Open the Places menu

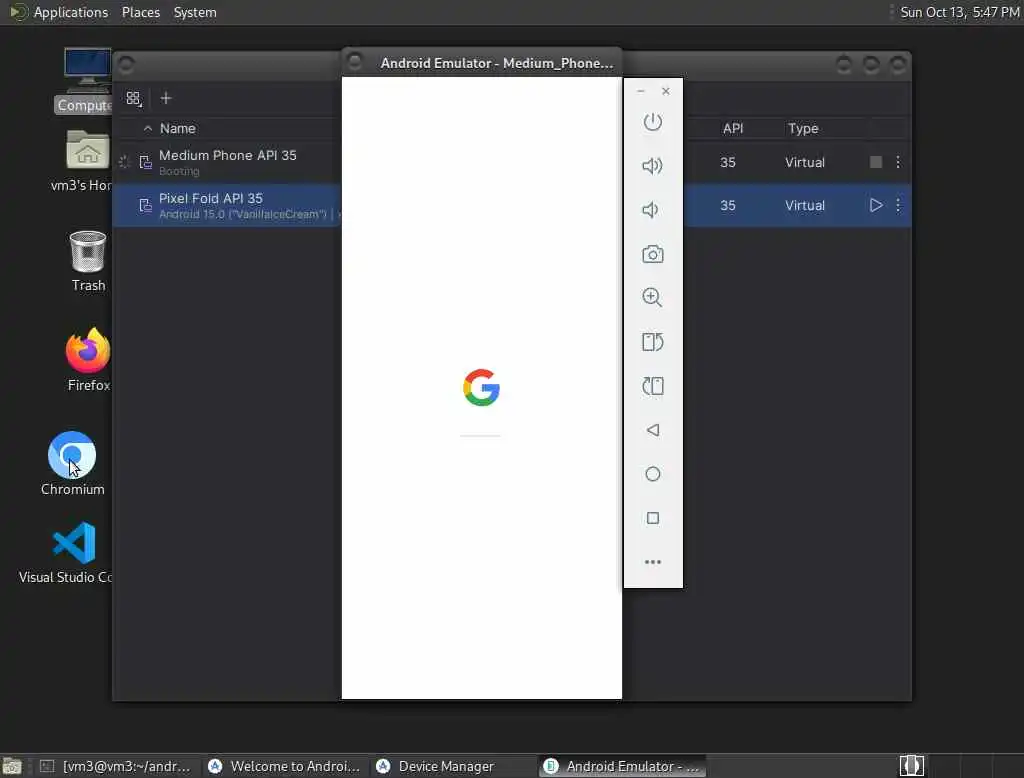[140, 12]
